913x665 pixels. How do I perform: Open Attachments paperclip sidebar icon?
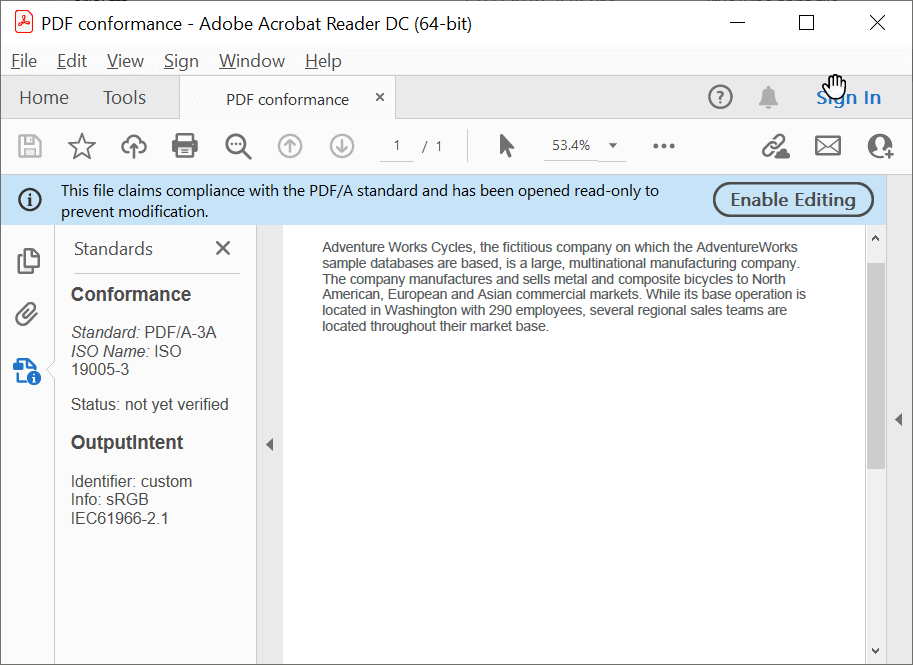pyautogui.click(x=27, y=314)
